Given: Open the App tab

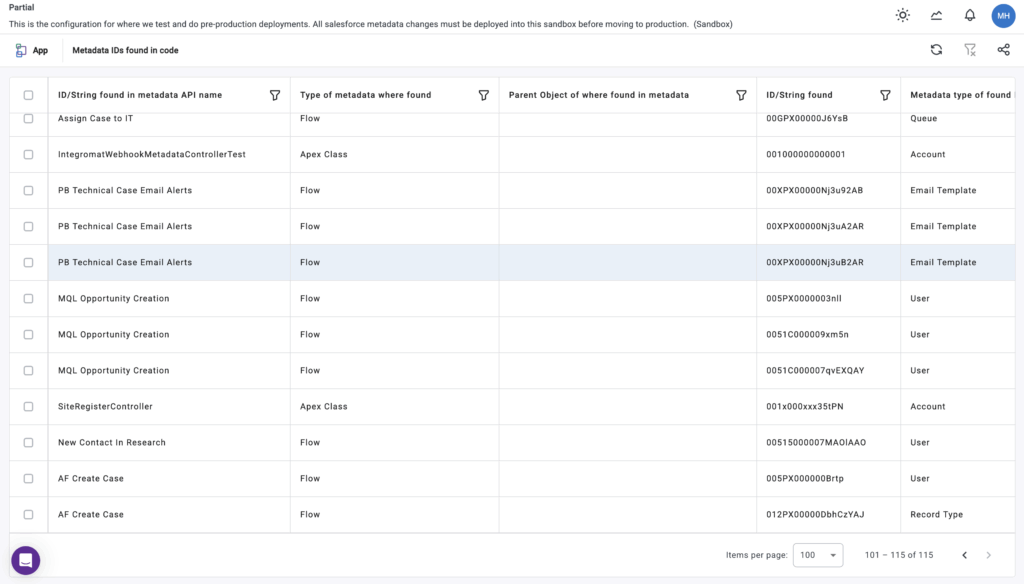Looking at the screenshot, I should point(32,50).
